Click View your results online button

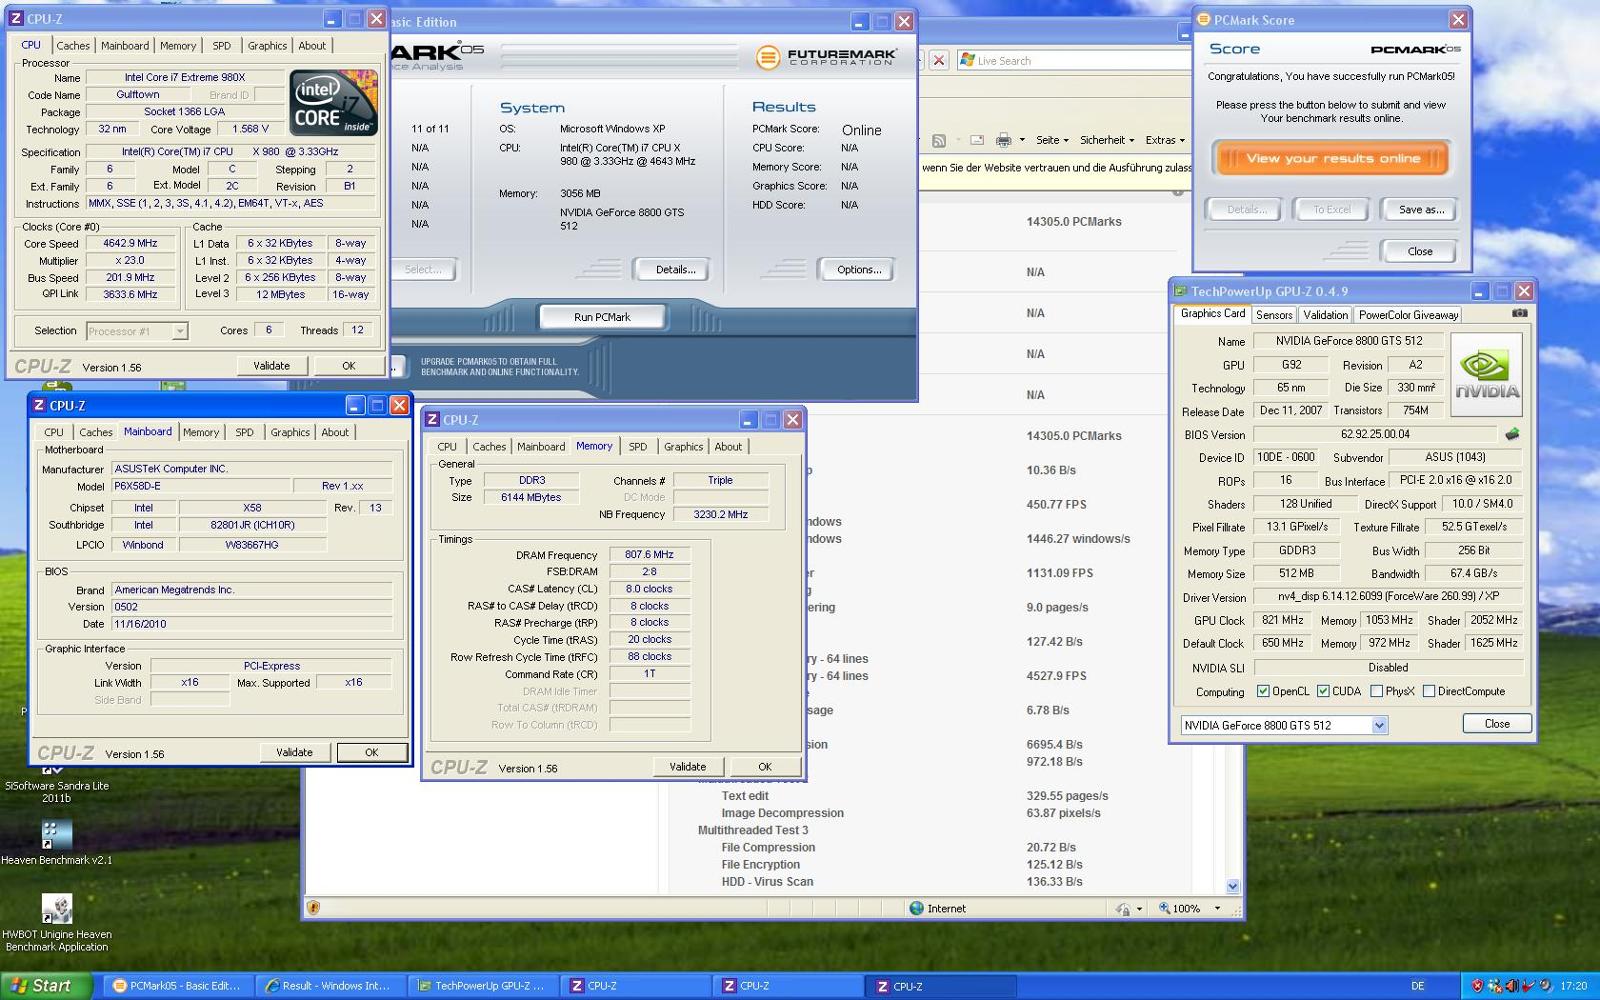(x=1332, y=158)
